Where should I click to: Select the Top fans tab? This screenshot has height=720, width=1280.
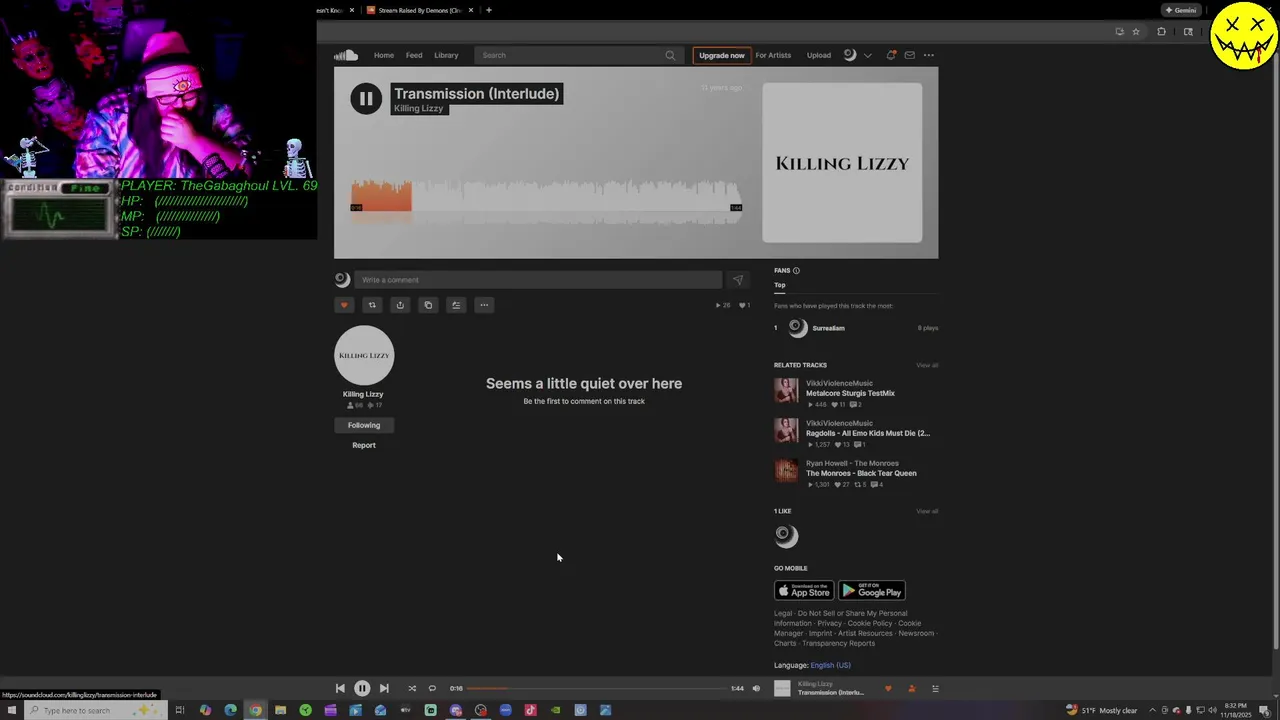779,285
